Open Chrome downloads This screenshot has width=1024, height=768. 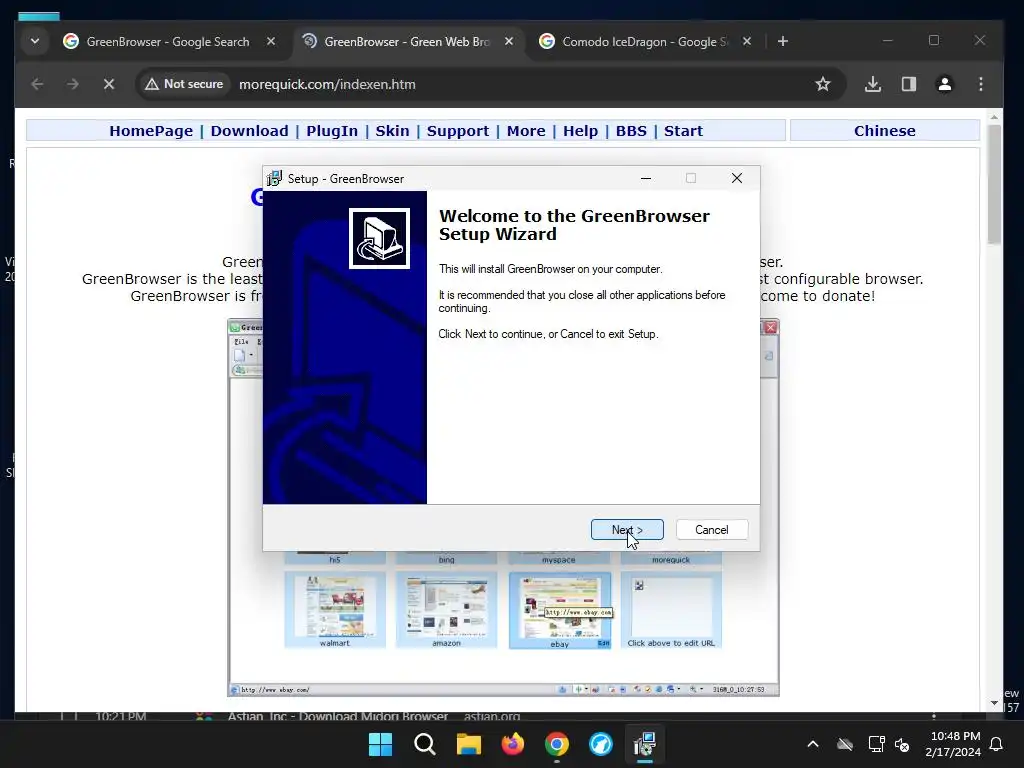(873, 84)
